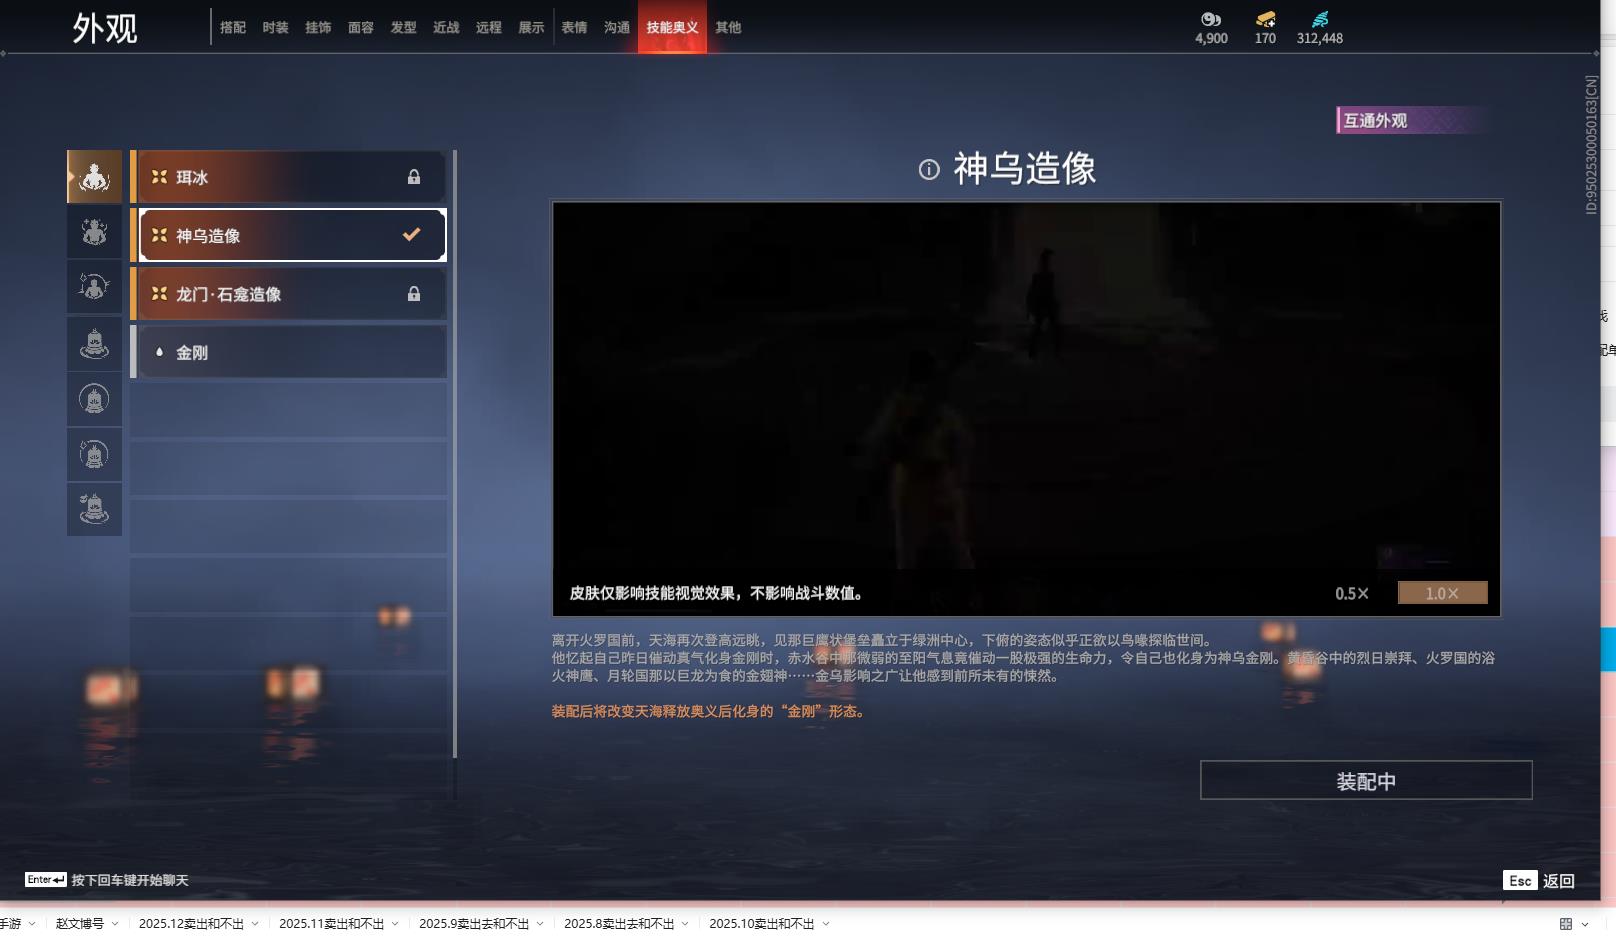Click the petal icon on 神乌造像 row
The height and width of the screenshot is (939, 1616).
click(159, 235)
